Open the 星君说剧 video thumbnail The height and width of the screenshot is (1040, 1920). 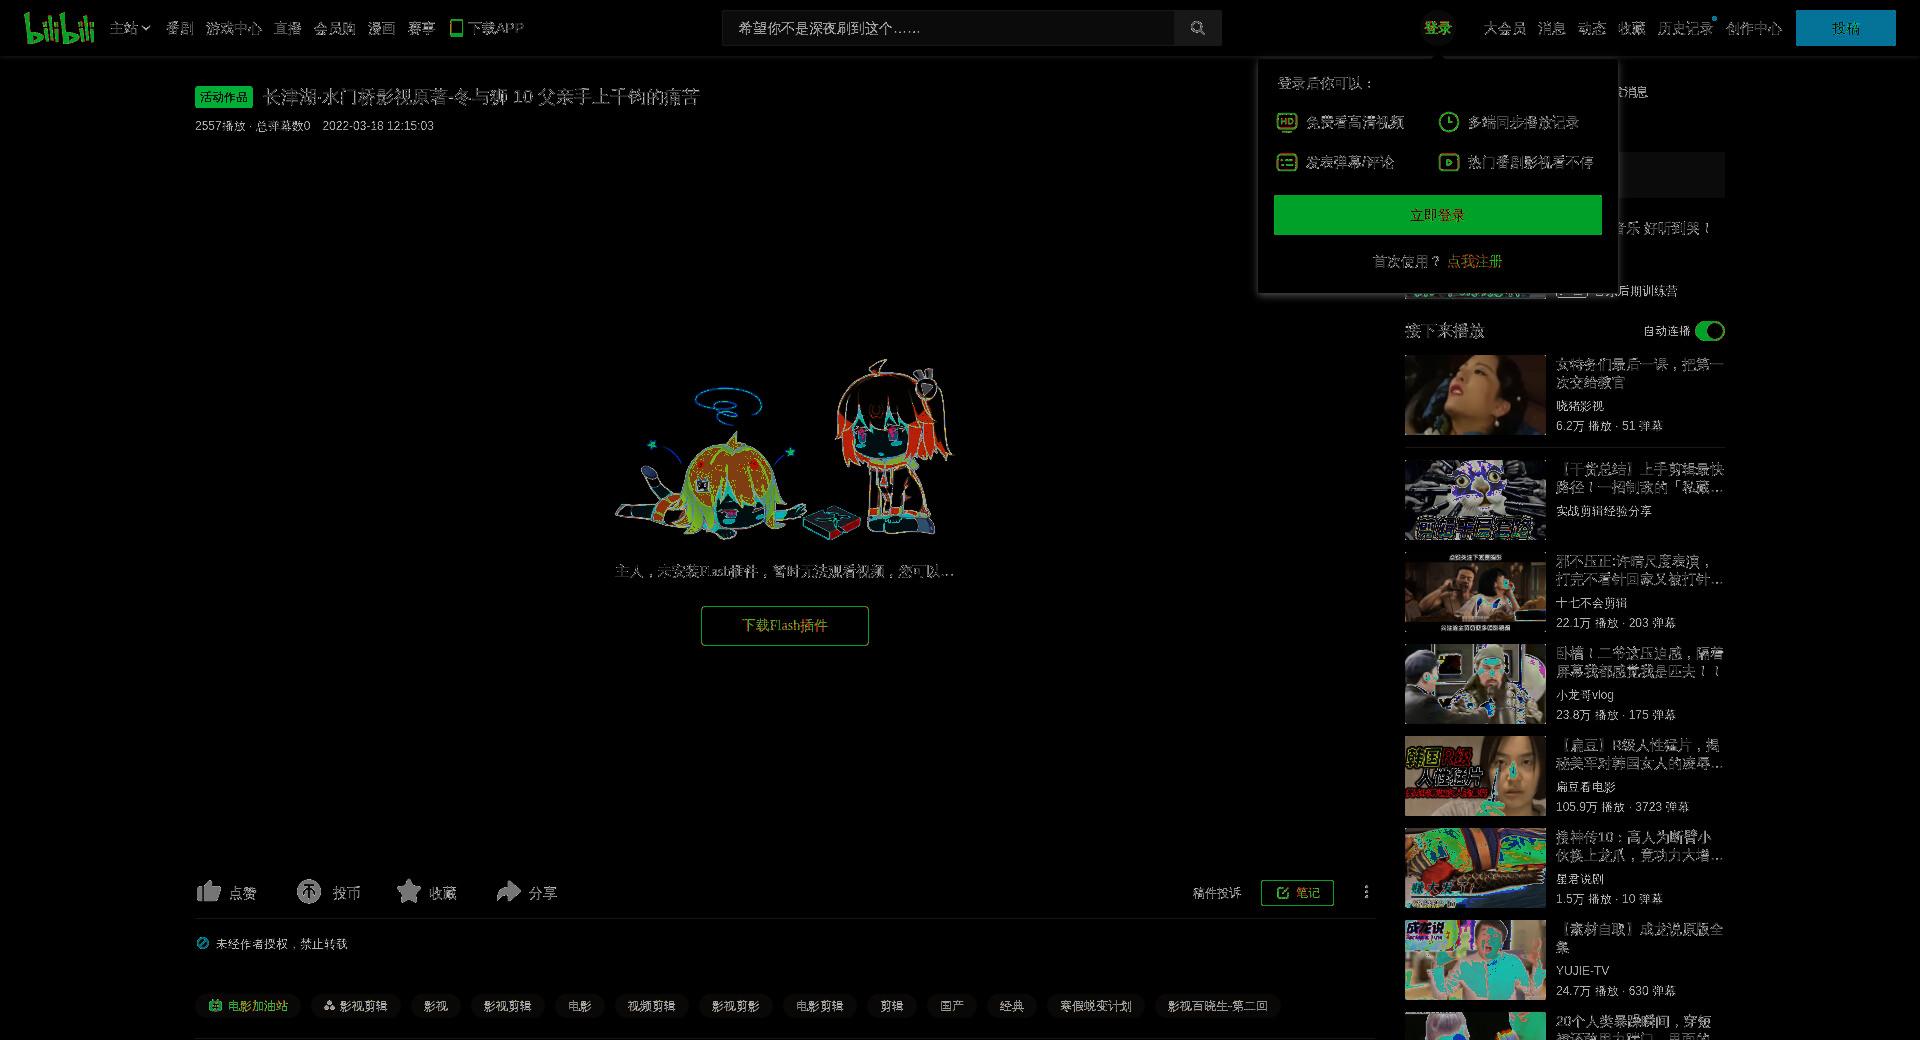(x=1475, y=868)
